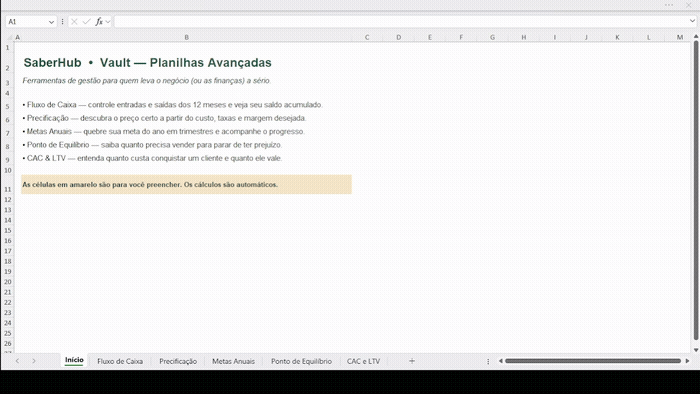
Task: Click the options dots beside the Name Box
Action: click(x=62, y=21)
